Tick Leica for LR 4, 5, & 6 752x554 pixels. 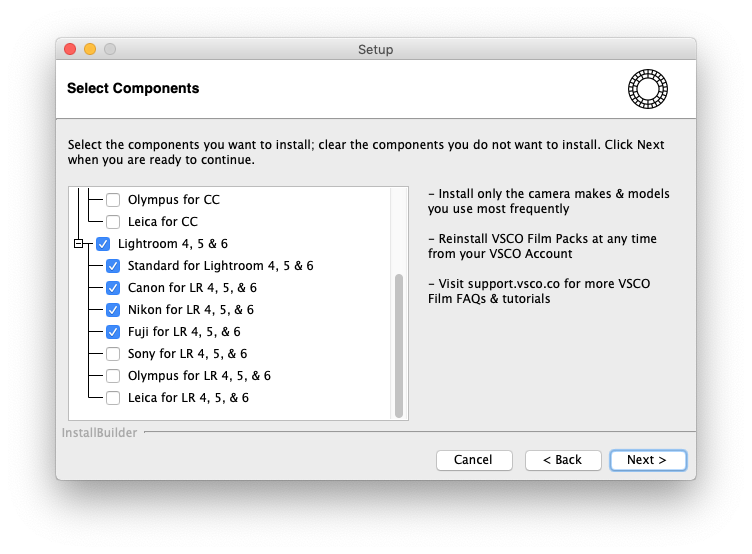(113, 398)
